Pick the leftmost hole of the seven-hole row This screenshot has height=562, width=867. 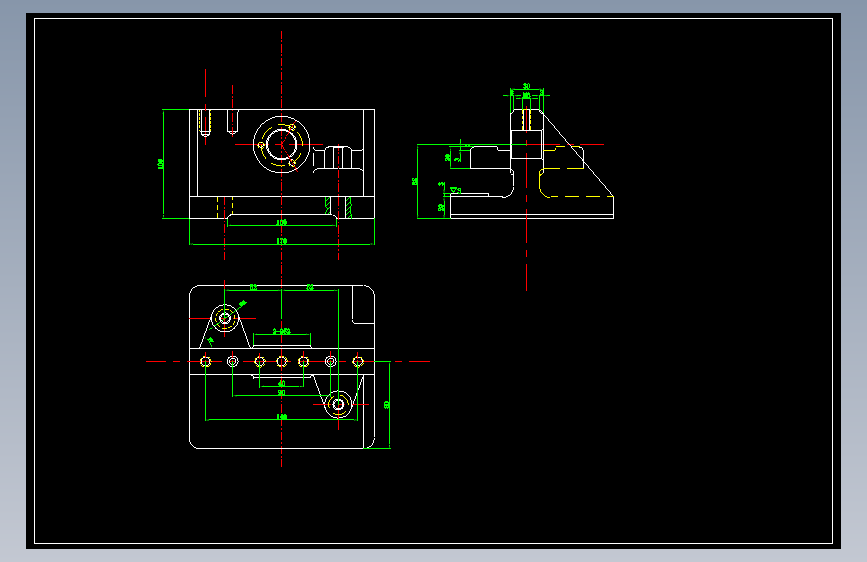206,362
